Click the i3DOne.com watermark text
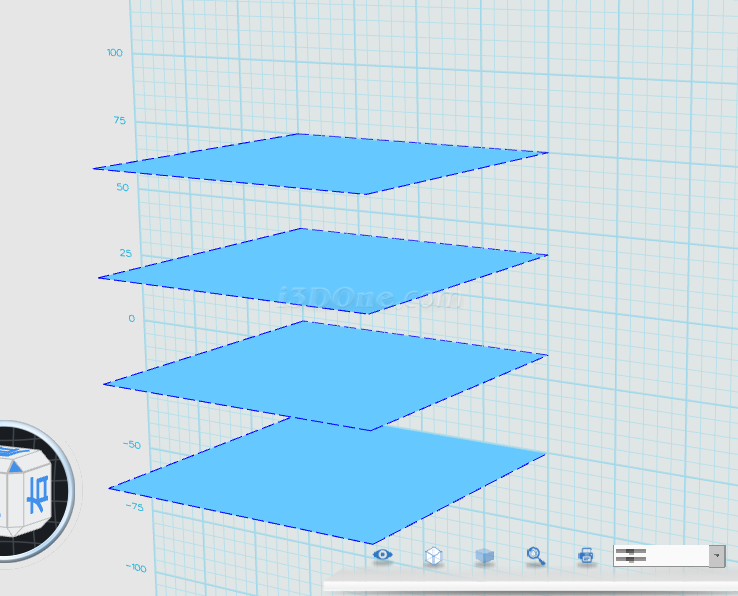This screenshot has height=596, width=738. pos(368,297)
